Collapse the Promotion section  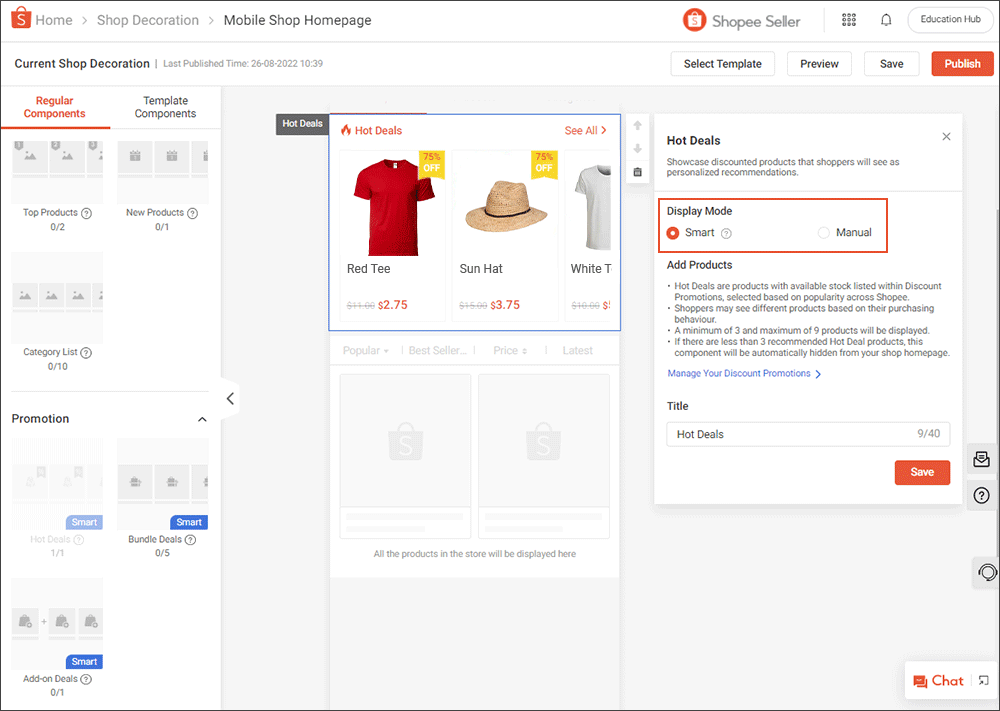coord(202,419)
